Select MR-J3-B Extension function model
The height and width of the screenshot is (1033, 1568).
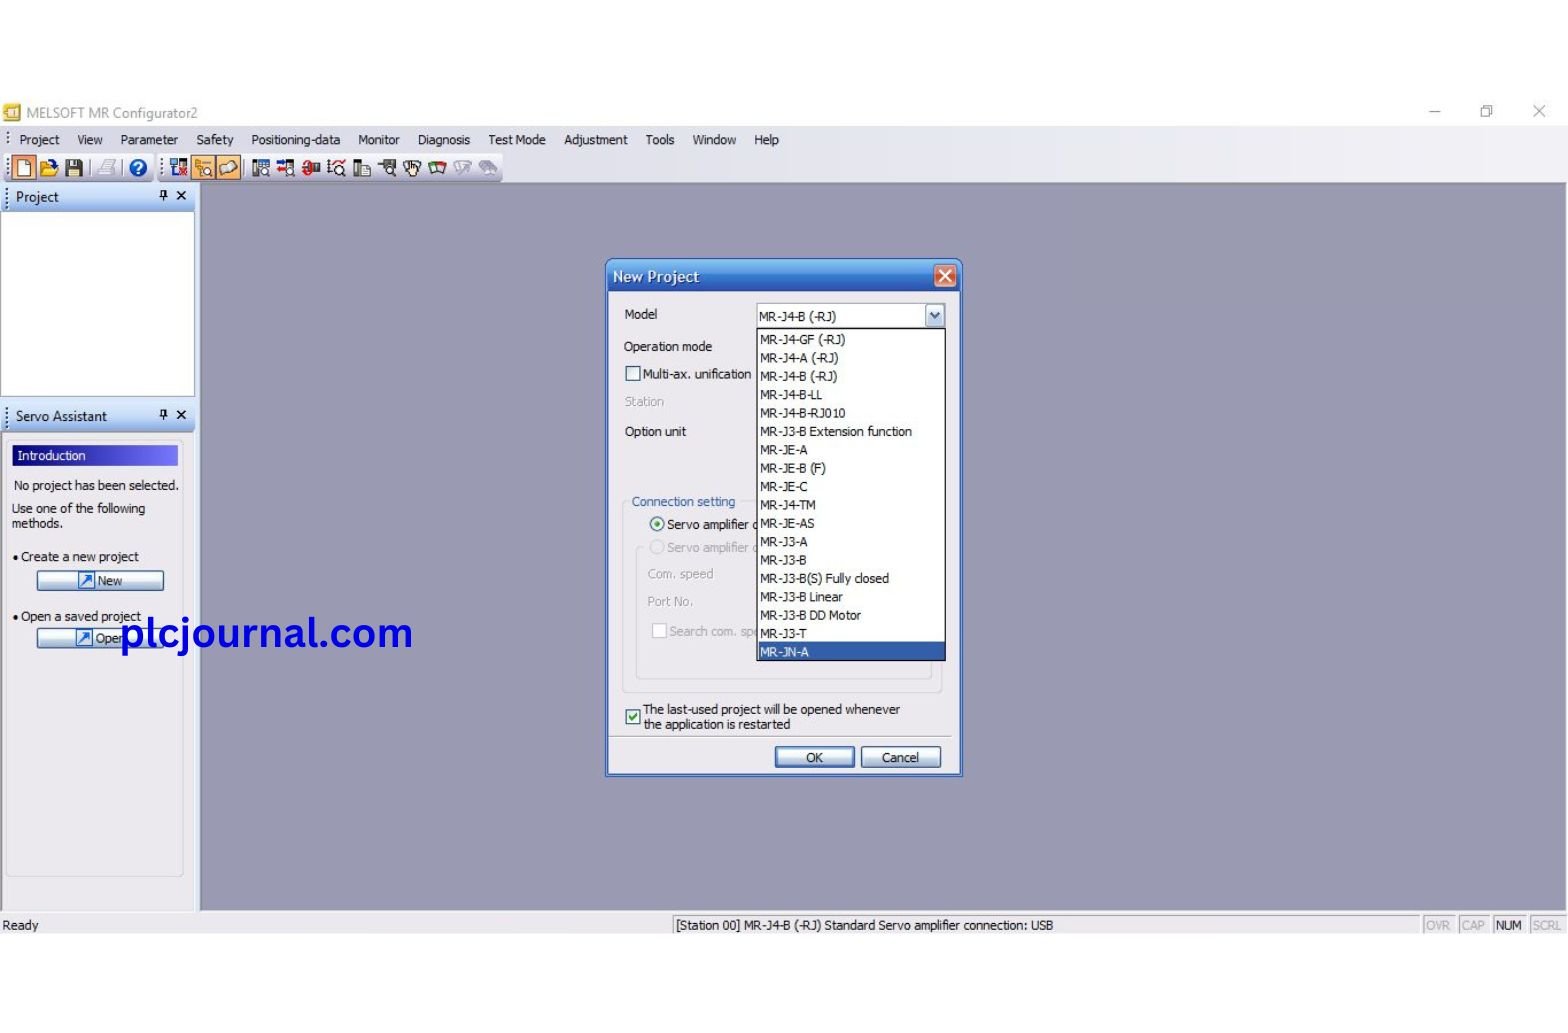[x=851, y=432]
